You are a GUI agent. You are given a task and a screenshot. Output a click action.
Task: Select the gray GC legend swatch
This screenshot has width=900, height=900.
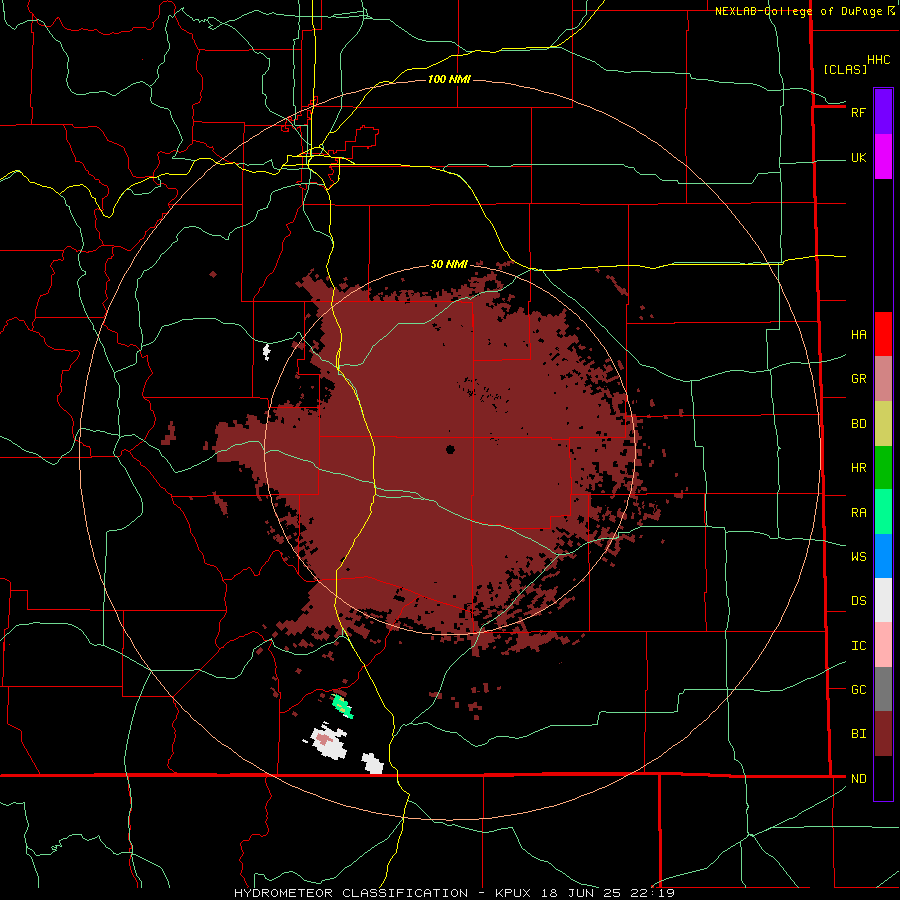click(x=883, y=689)
